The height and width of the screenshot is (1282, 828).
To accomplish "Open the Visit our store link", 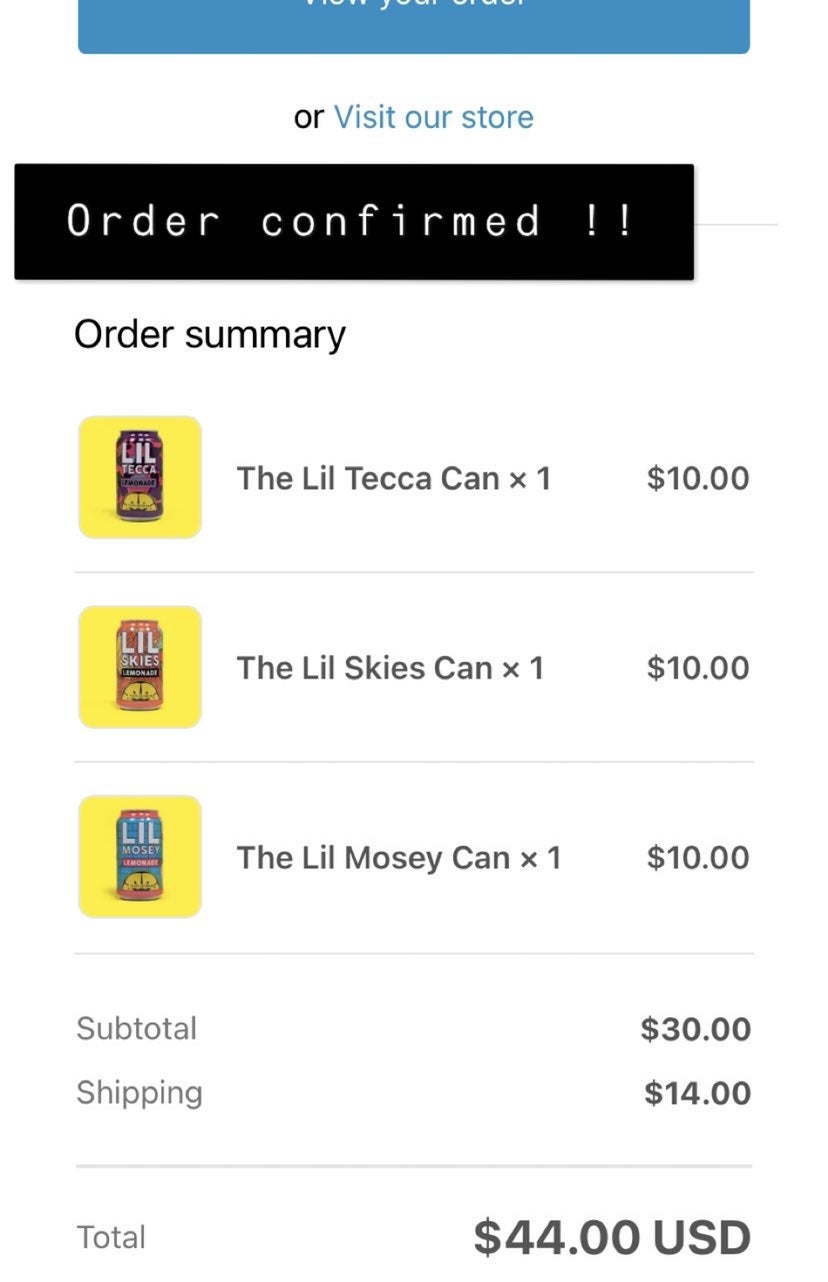I will click(433, 117).
